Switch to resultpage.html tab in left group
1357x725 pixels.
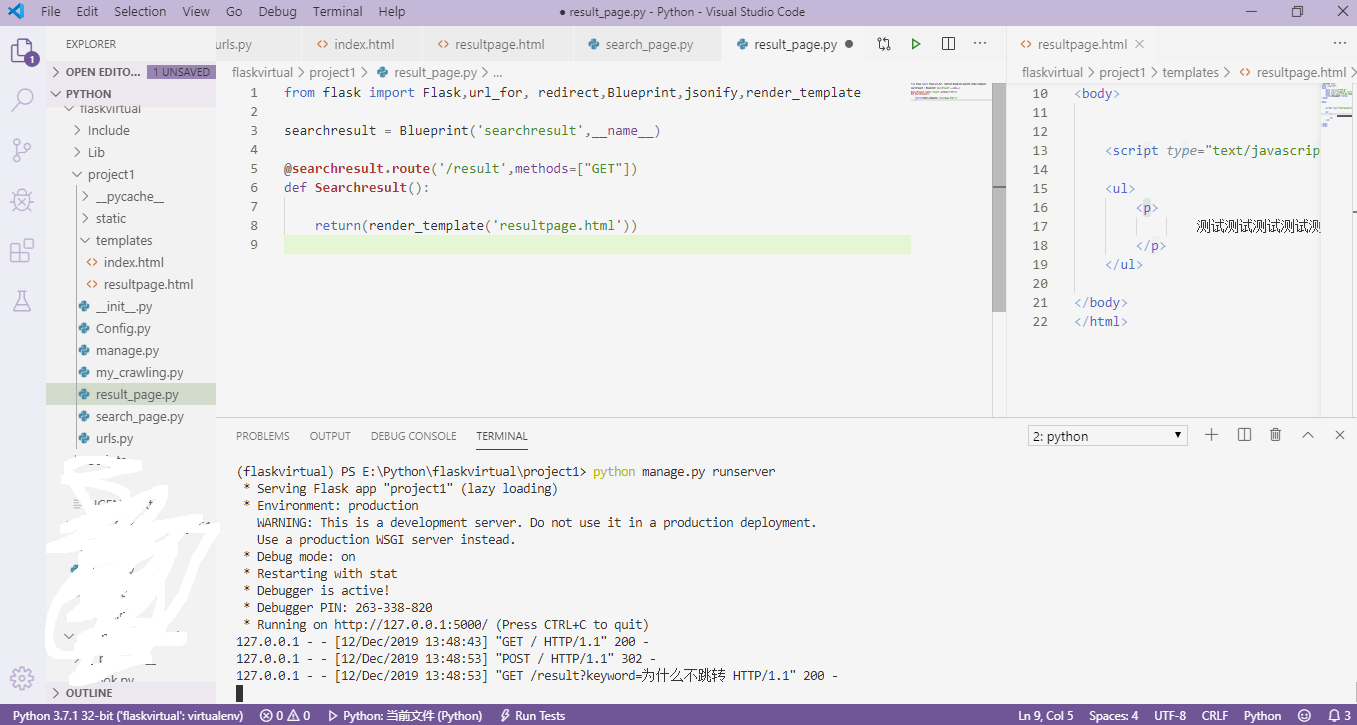(x=497, y=44)
